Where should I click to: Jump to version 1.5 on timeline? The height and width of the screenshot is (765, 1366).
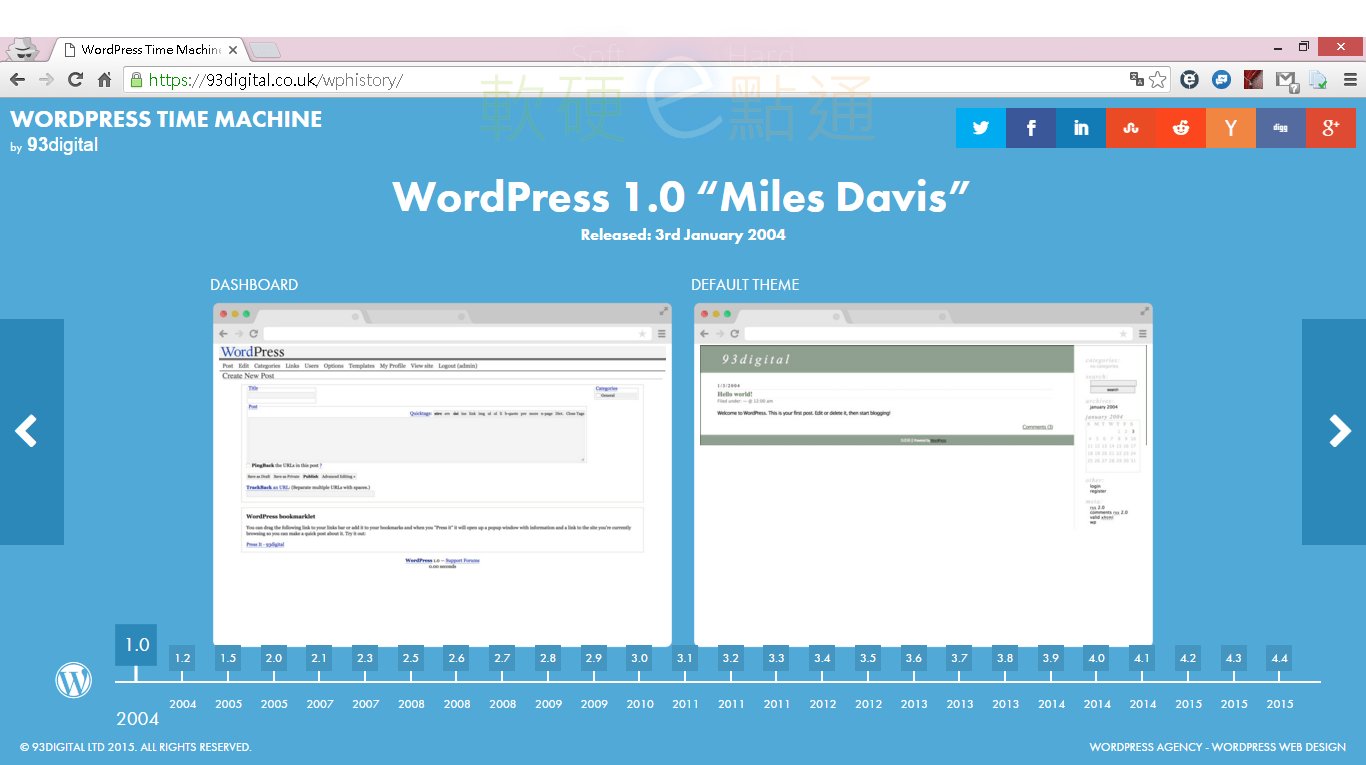click(228, 658)
